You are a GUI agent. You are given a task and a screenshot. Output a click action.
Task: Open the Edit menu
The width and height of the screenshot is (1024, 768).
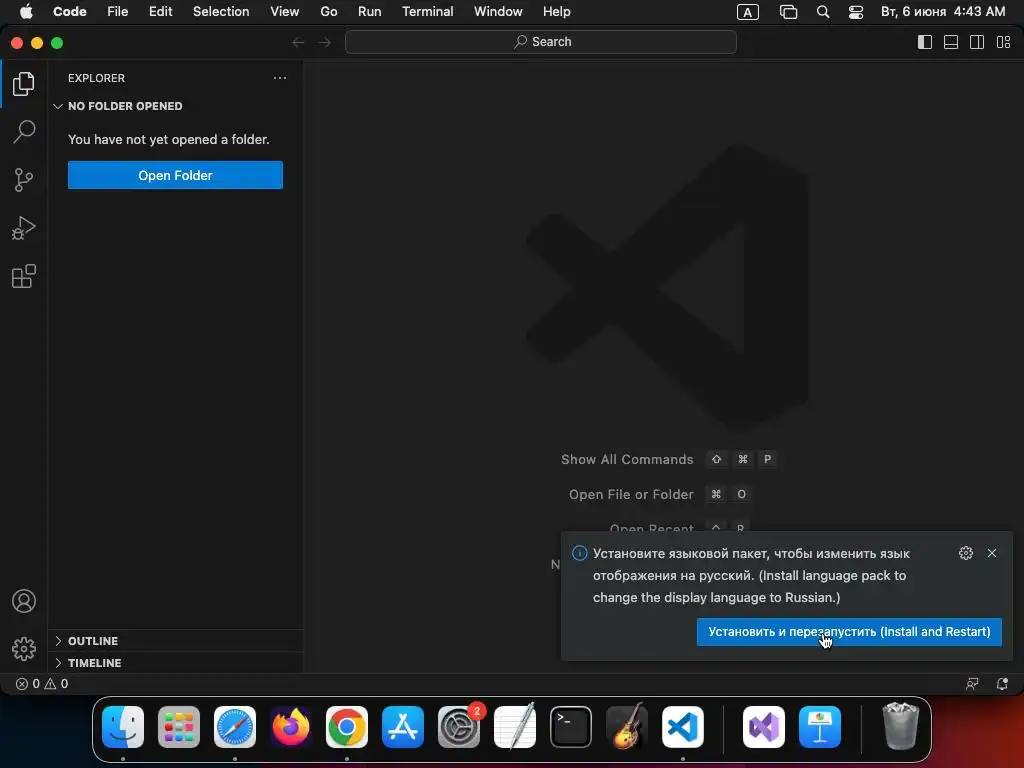point(161,12)
